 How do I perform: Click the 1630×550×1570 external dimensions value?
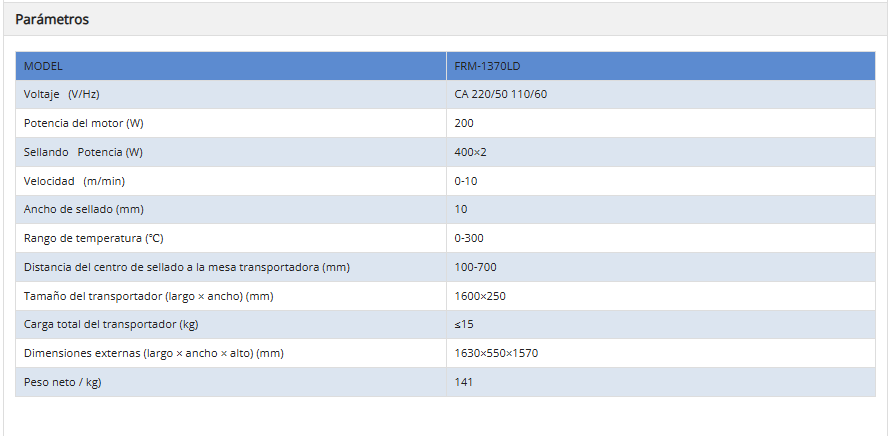click(x=497, y=353)
